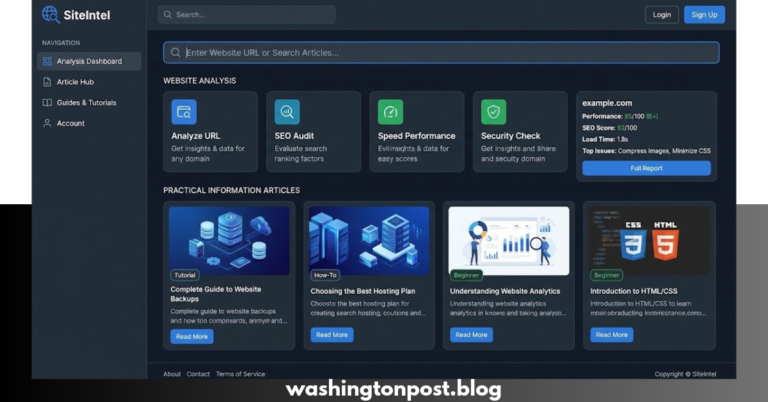Click the SiteIntel globe logo icon

(x=50, y=15)
